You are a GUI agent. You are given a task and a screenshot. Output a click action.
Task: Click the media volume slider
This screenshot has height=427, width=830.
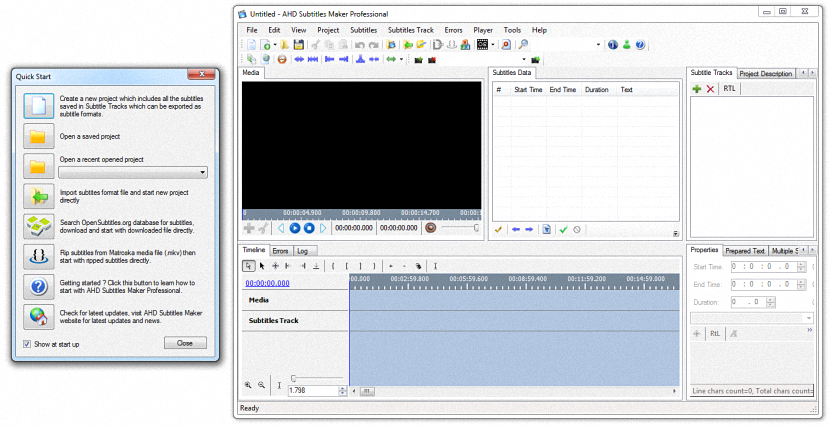[460, 228]
